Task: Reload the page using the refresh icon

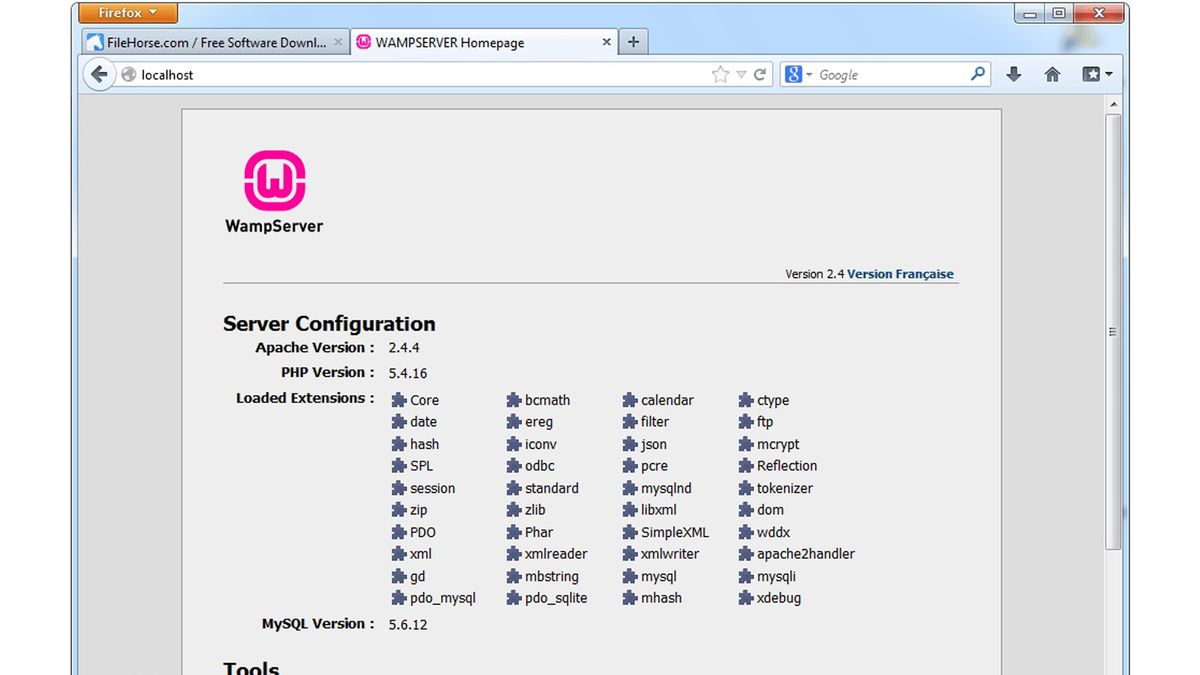Action: click(x=761, y=74)
